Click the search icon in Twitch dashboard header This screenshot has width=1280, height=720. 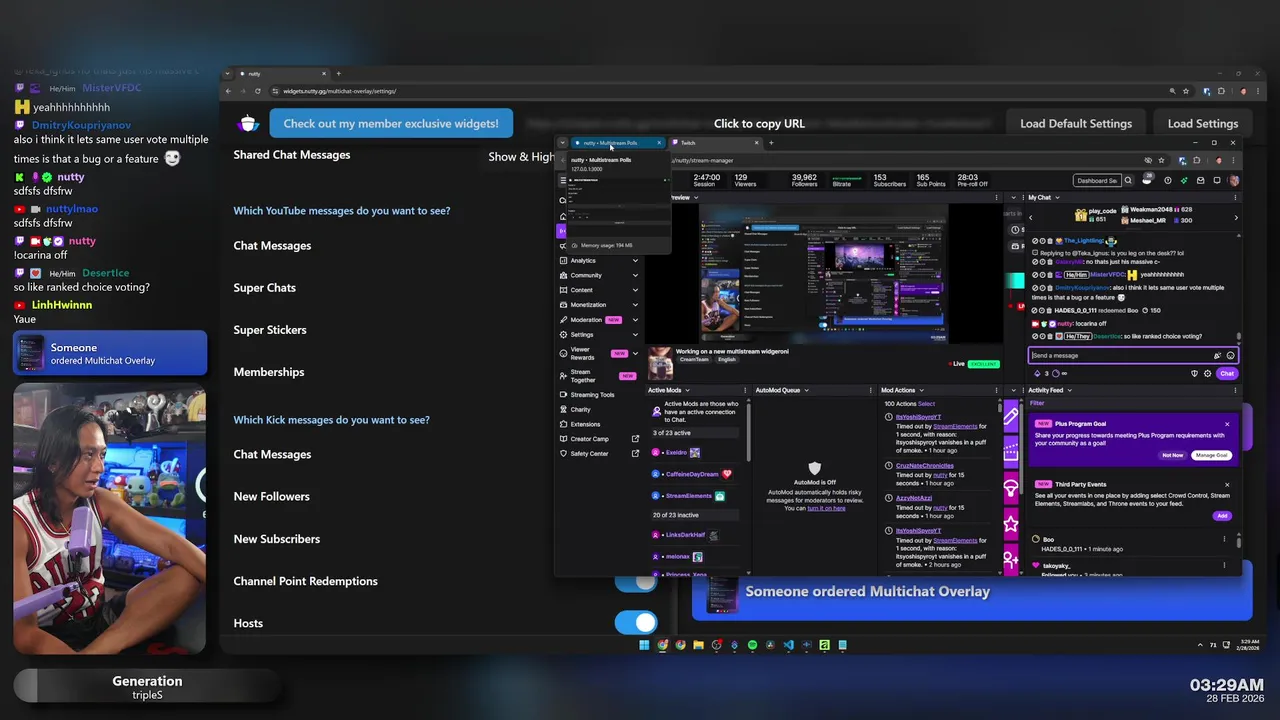click(1128, 181)
